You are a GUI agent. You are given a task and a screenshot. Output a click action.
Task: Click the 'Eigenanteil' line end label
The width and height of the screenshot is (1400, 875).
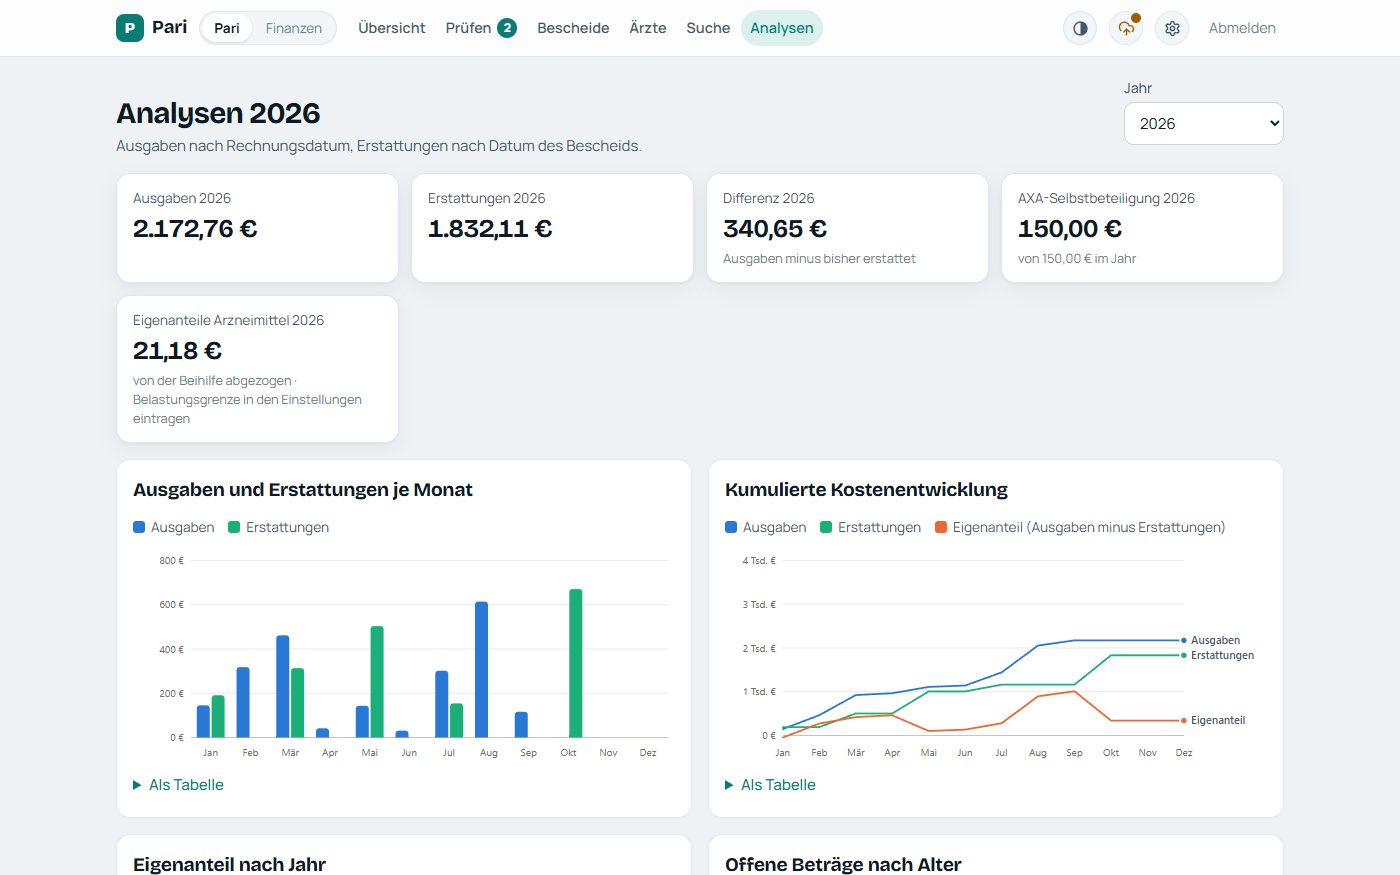click(1218, 720)
